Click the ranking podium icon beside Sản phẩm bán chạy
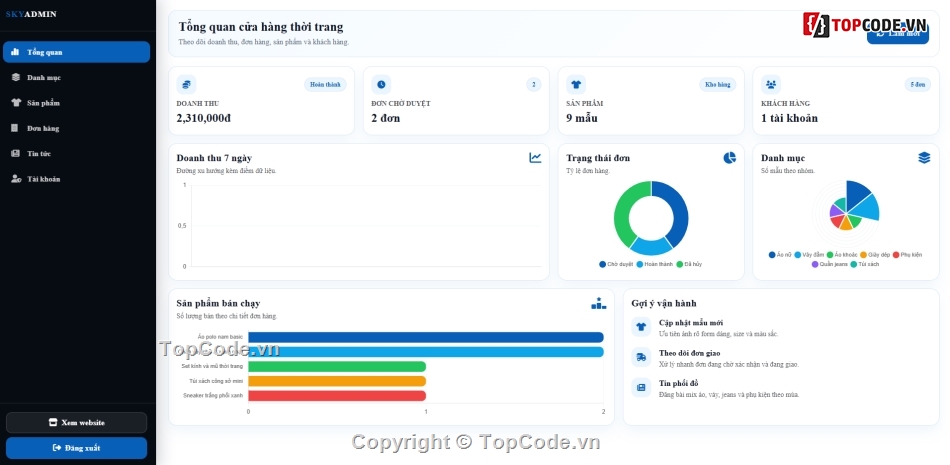This screenshot has height=465, width=950. click(x=599, y=303)
